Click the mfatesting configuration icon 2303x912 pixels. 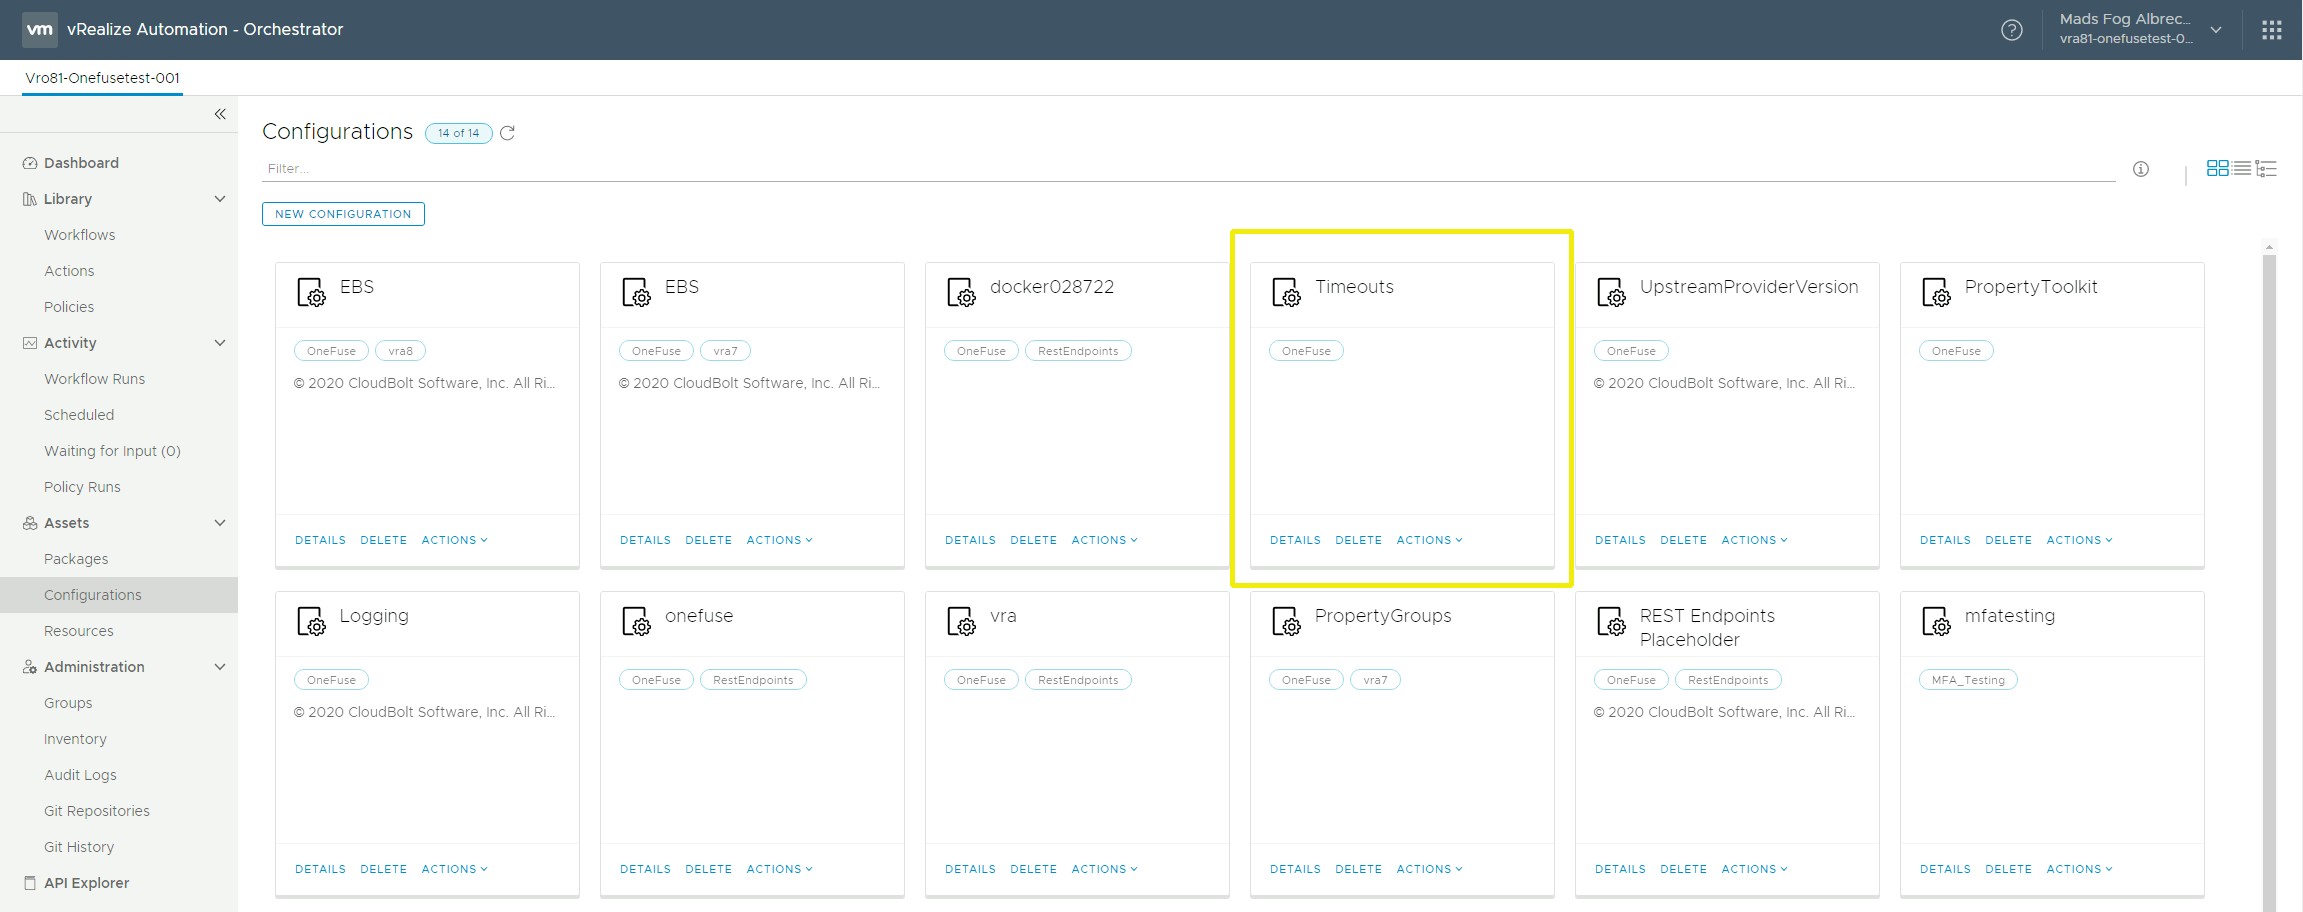coord(1936,621)
